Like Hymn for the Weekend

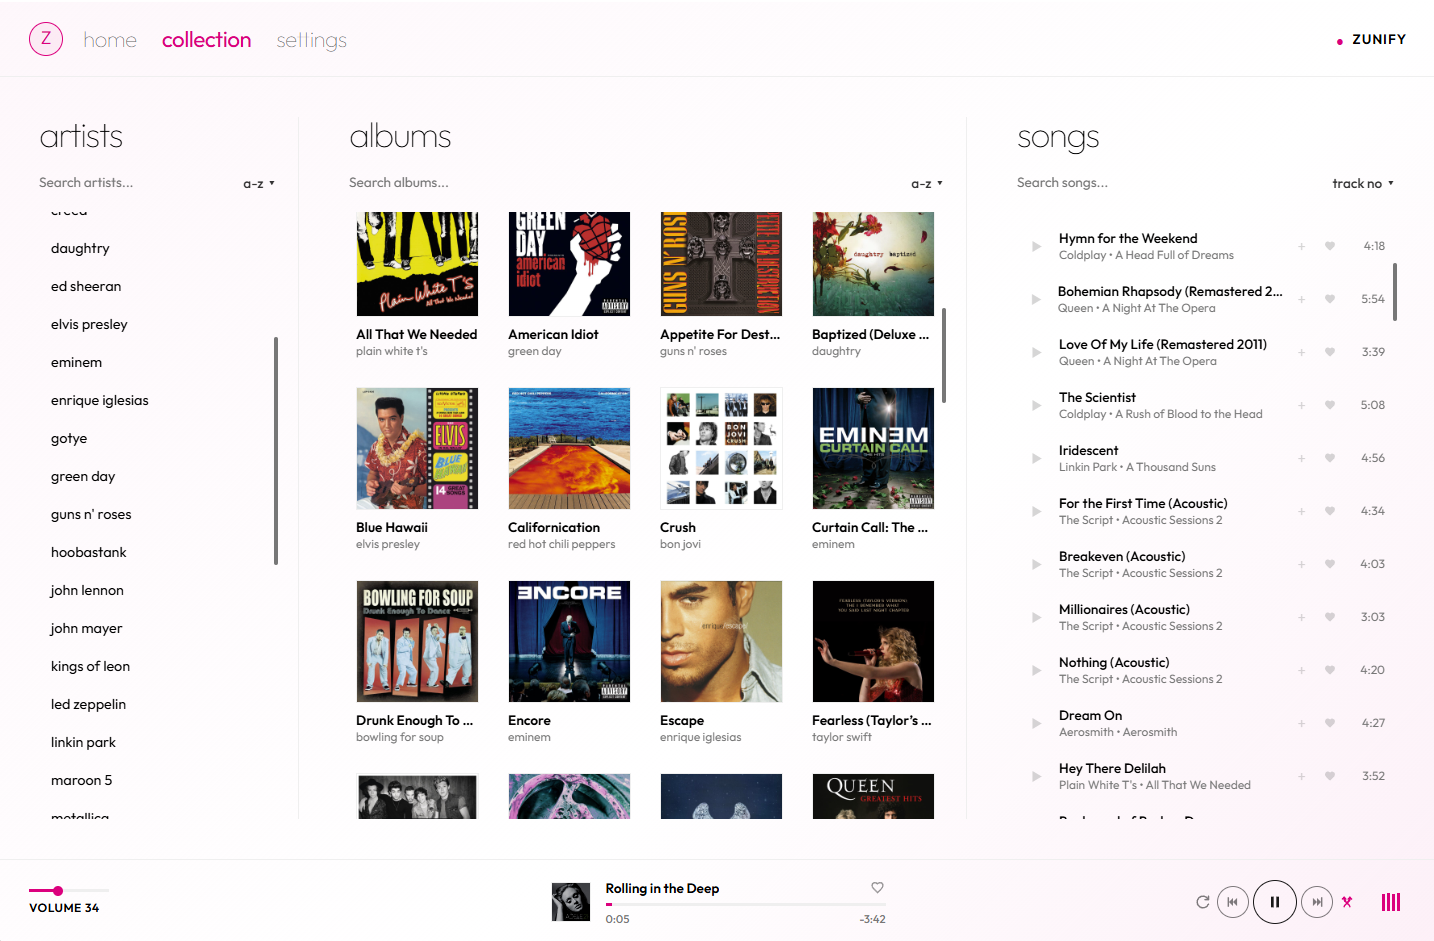pos(1330,246)
